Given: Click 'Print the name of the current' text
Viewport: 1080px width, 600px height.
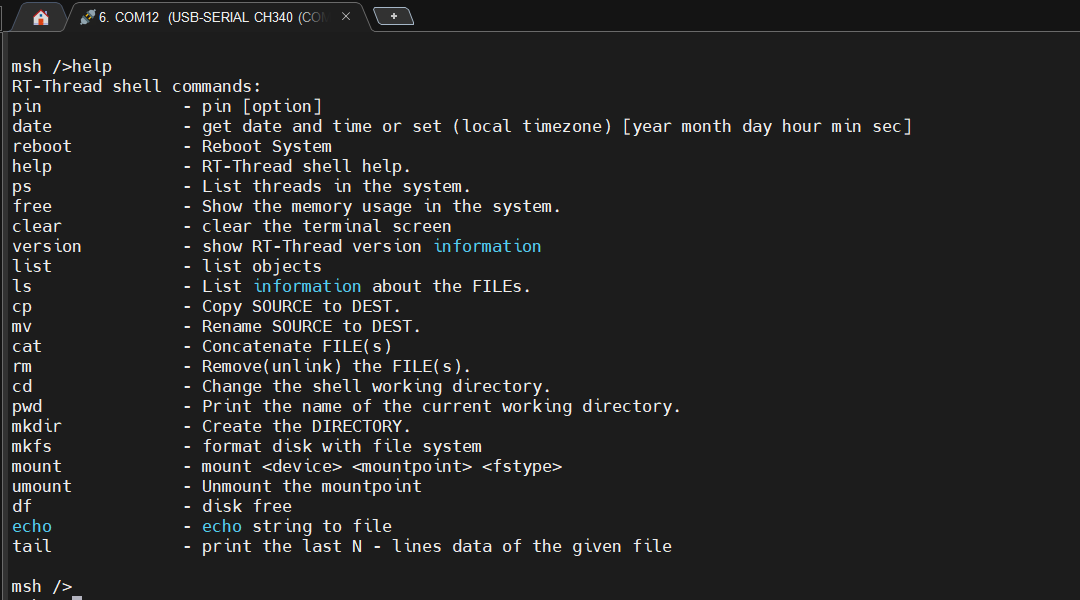Looking at the screenshot, I should [x=441, y=406].
